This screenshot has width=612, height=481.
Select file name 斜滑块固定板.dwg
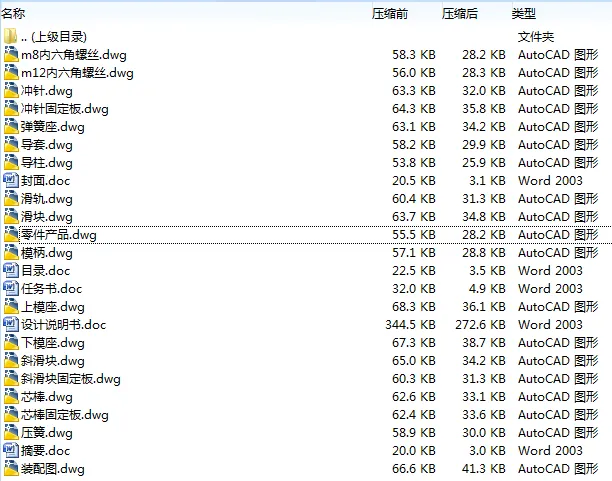(71, 379)
